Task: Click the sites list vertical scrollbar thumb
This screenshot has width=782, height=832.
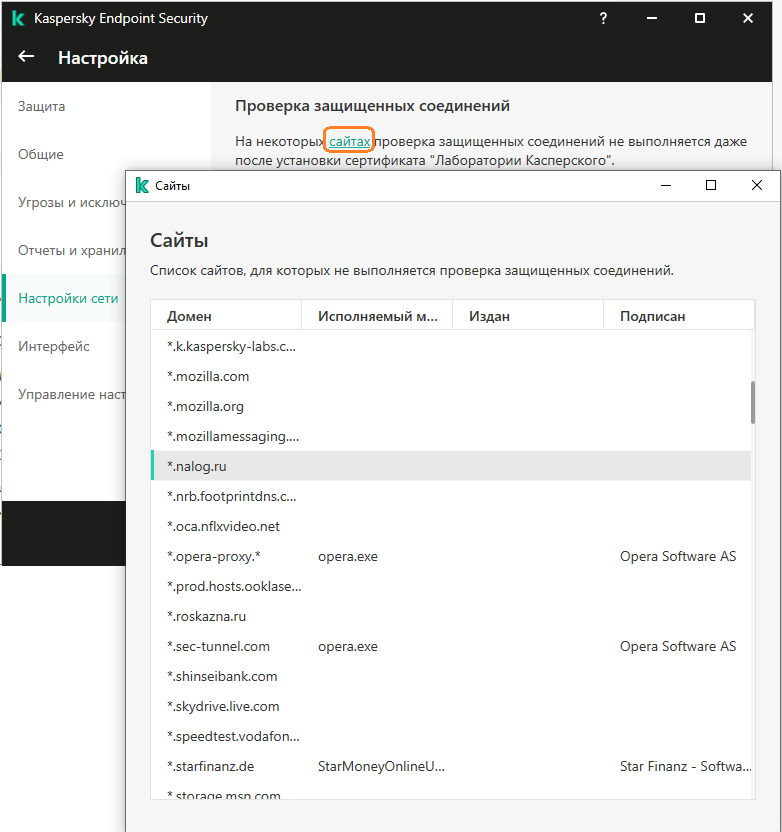Action: point(752,402)
